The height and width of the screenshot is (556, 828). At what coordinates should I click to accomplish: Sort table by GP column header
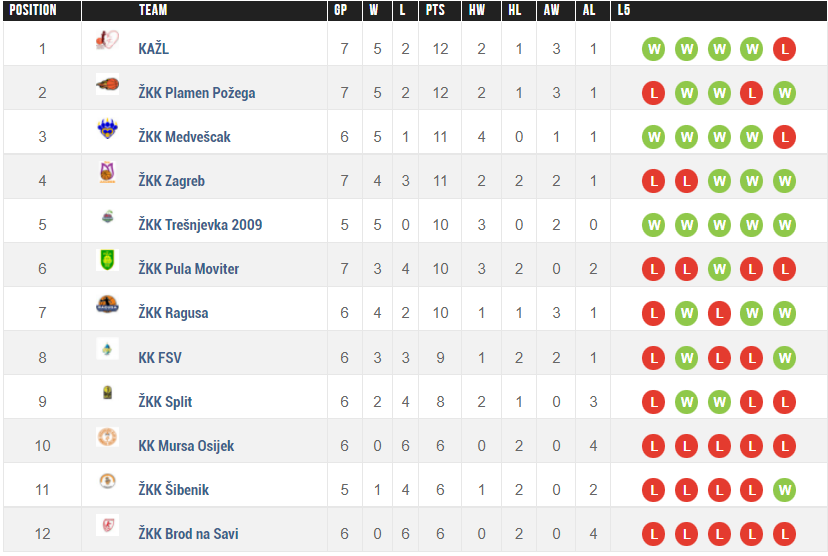tap(344, 10)
